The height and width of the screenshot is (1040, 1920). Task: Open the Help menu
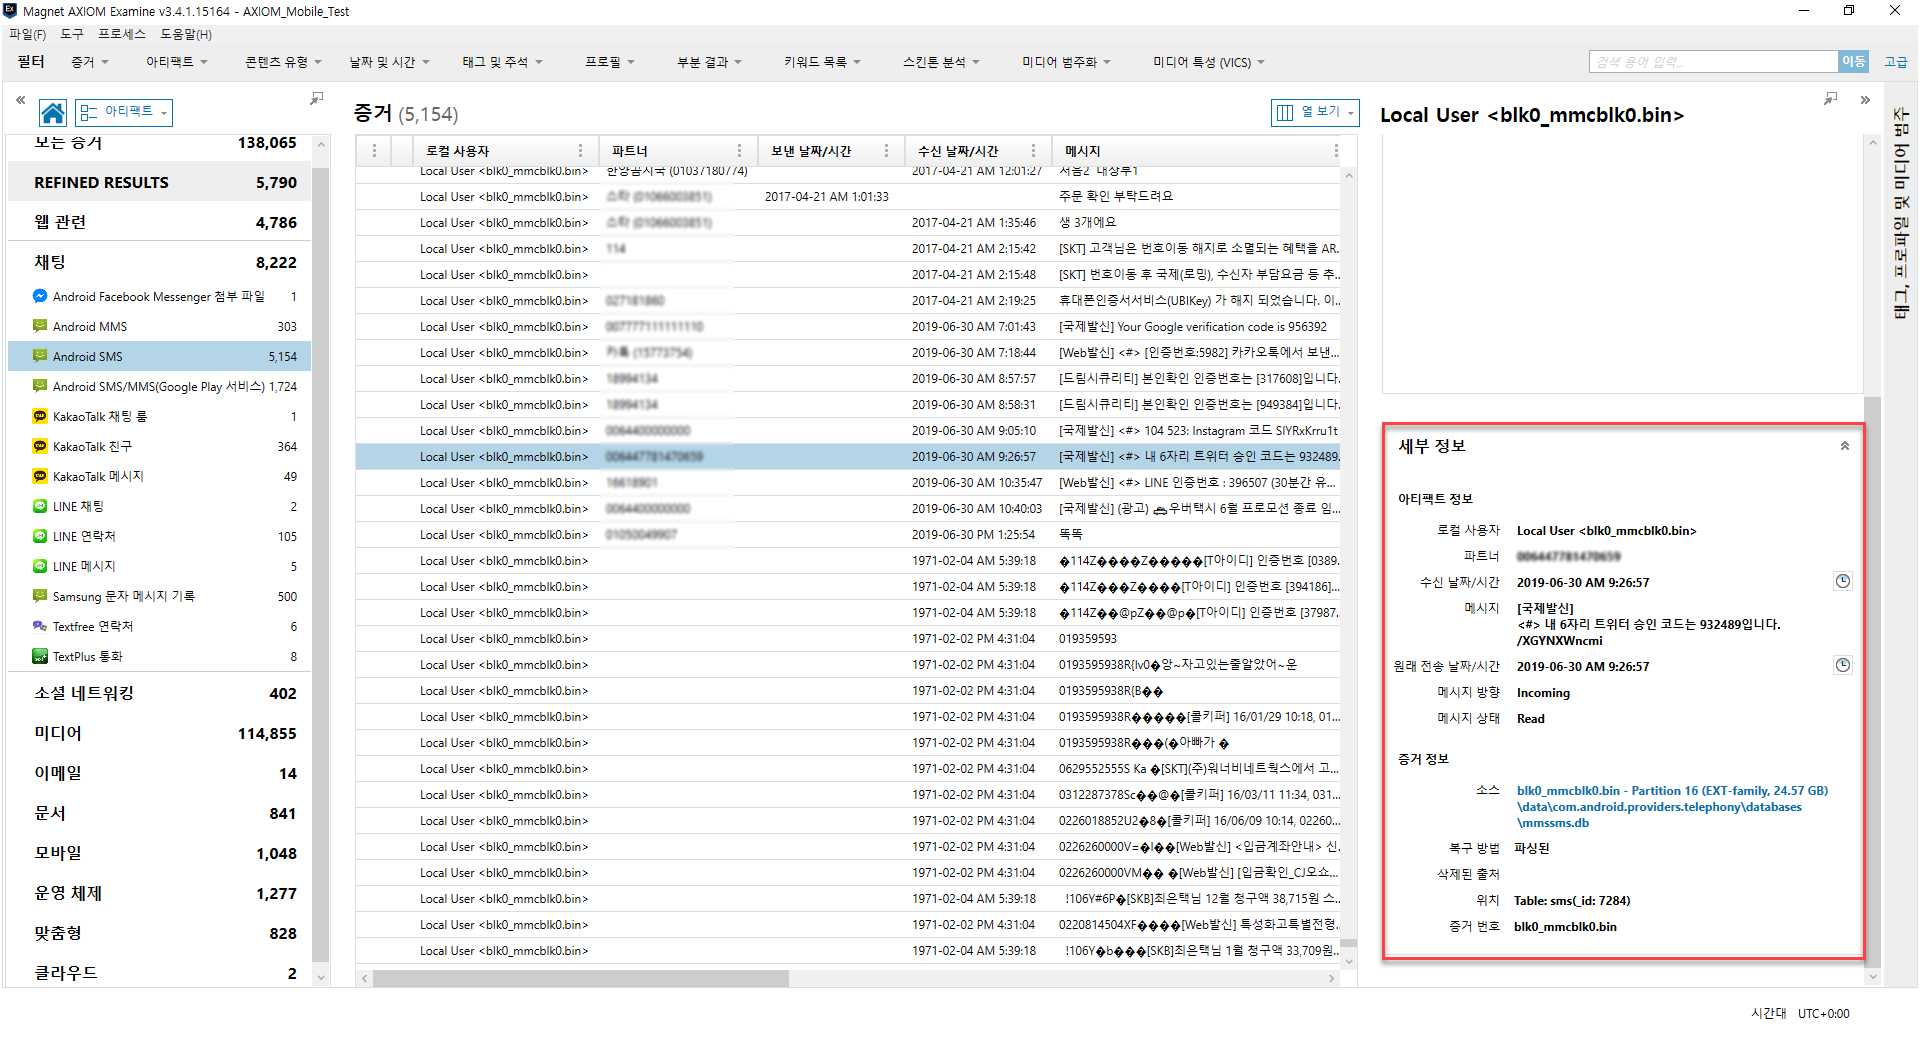coord(186,34)
